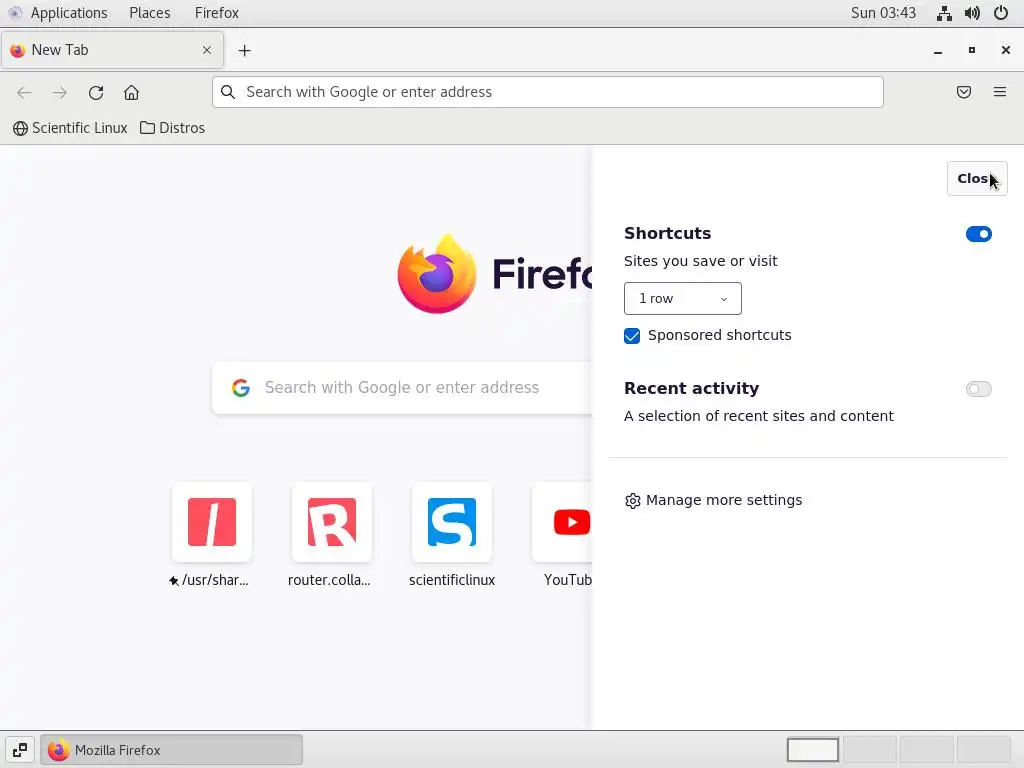1024x768 pixels.
Task: Click the Manage more settings gear icon
Action: point(632,501)
